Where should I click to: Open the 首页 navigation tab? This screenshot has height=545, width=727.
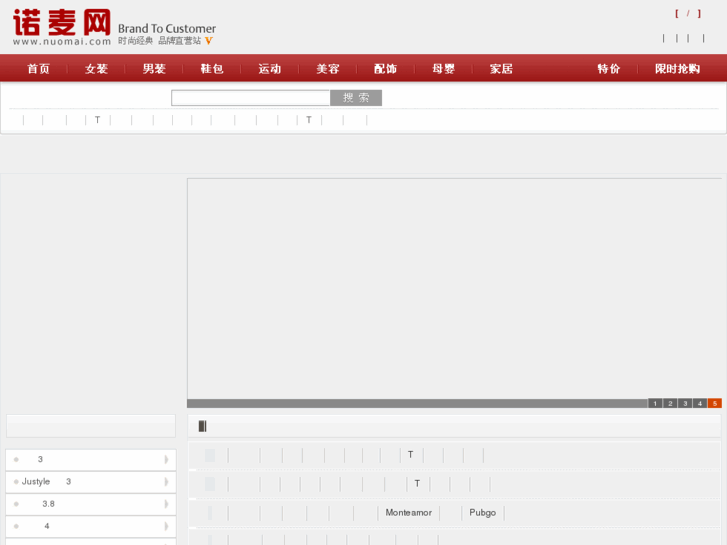tap(38, 69)
